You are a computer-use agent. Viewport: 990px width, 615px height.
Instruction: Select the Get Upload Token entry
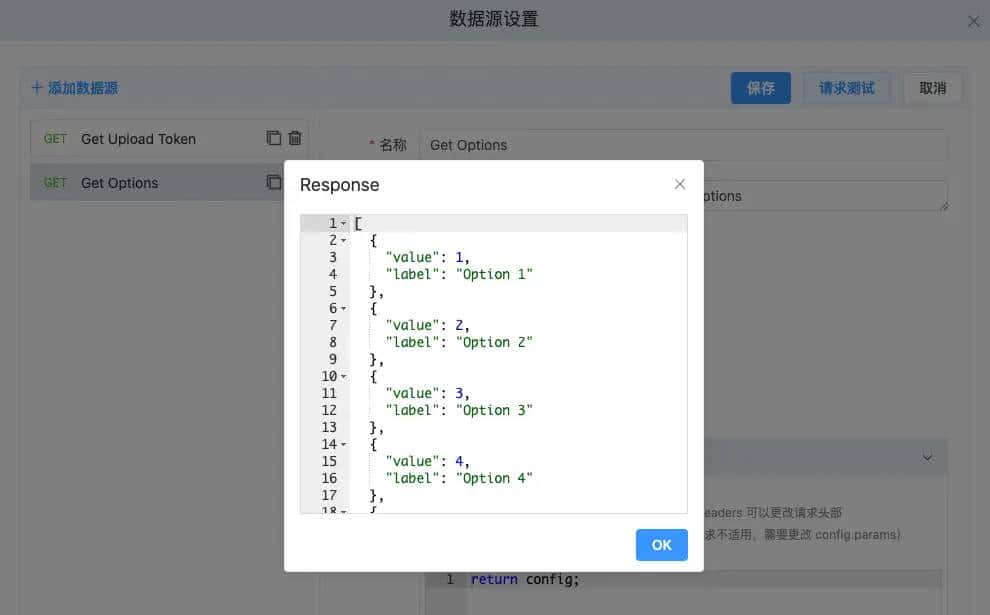pyautogui.click(x=138, y=139)
